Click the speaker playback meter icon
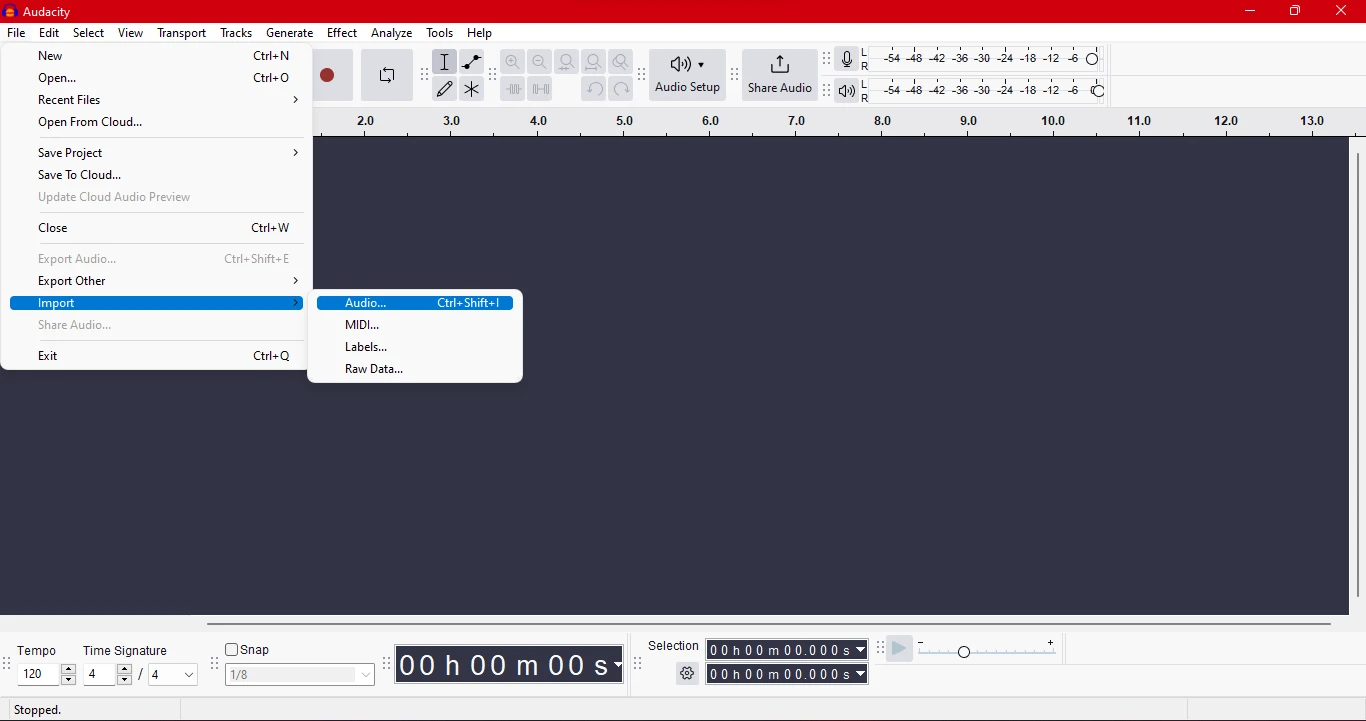Image resolution: width=1366 pixels, height=721 pixels. (847, 92)
